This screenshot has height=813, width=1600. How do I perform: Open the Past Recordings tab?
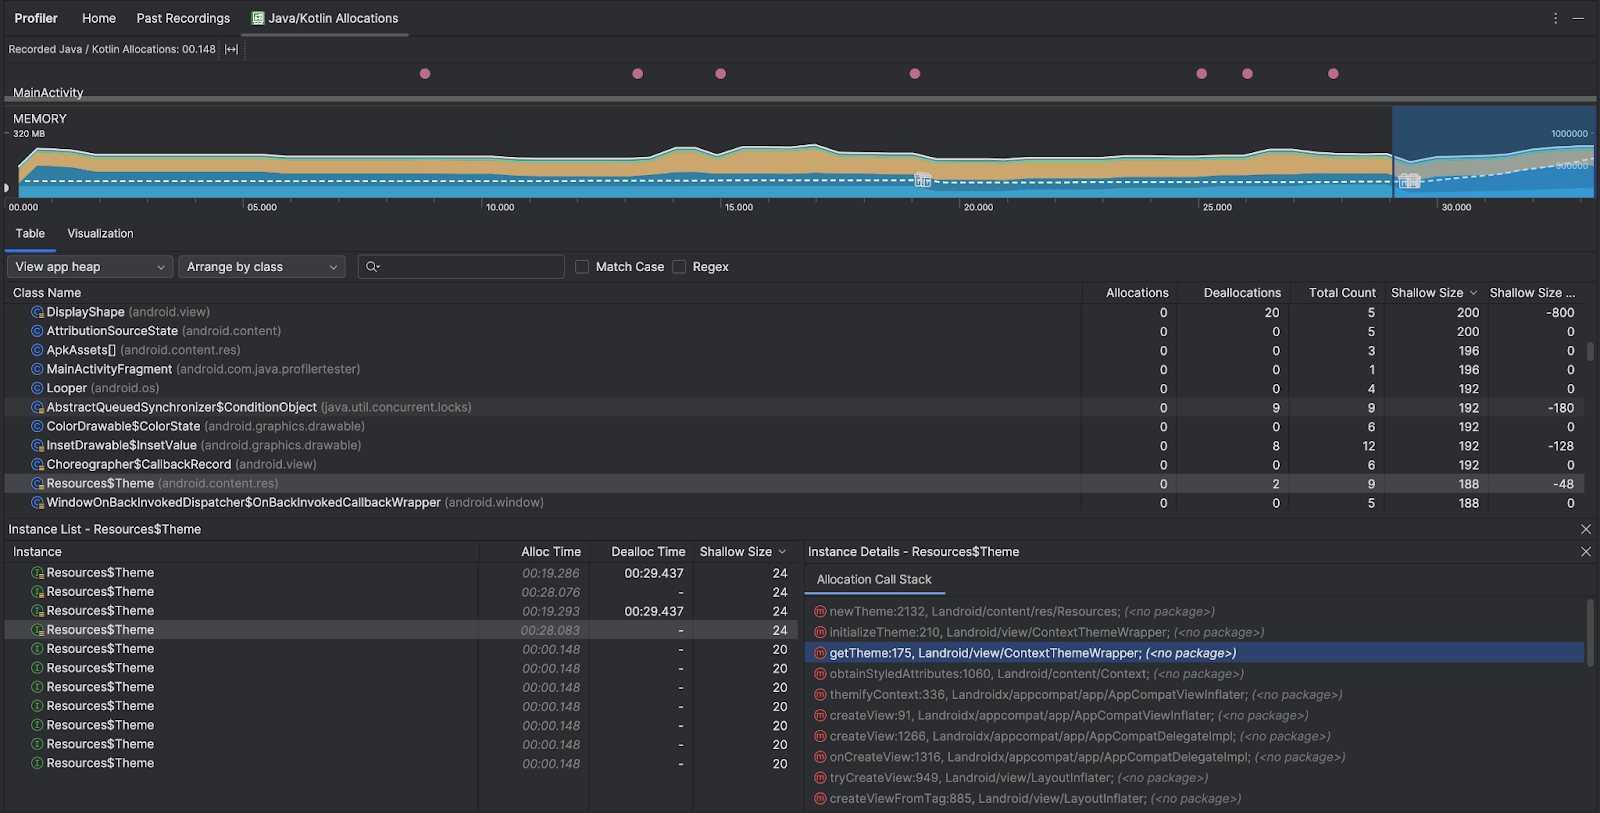[x=183, y=18]
